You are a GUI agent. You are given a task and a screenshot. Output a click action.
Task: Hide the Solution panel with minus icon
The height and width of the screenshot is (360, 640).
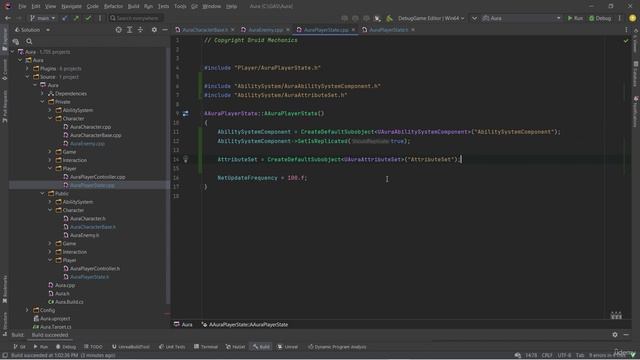pos(165,30)
